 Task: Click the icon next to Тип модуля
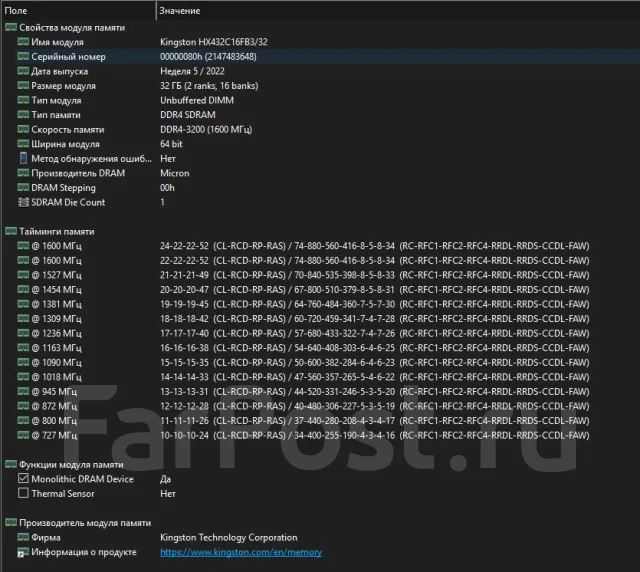coord(23,100)
